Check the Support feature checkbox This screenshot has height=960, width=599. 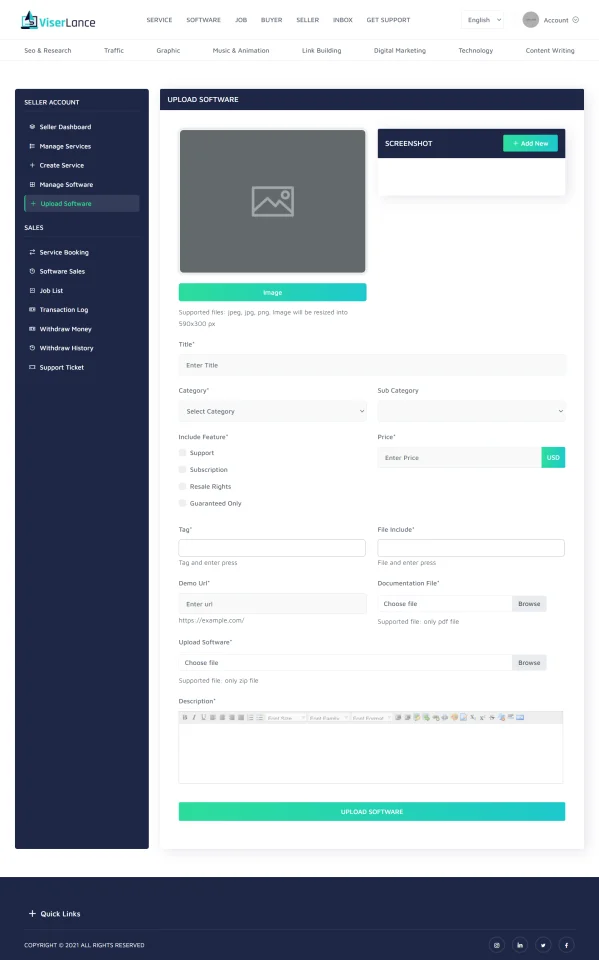(x=183, y=452)
